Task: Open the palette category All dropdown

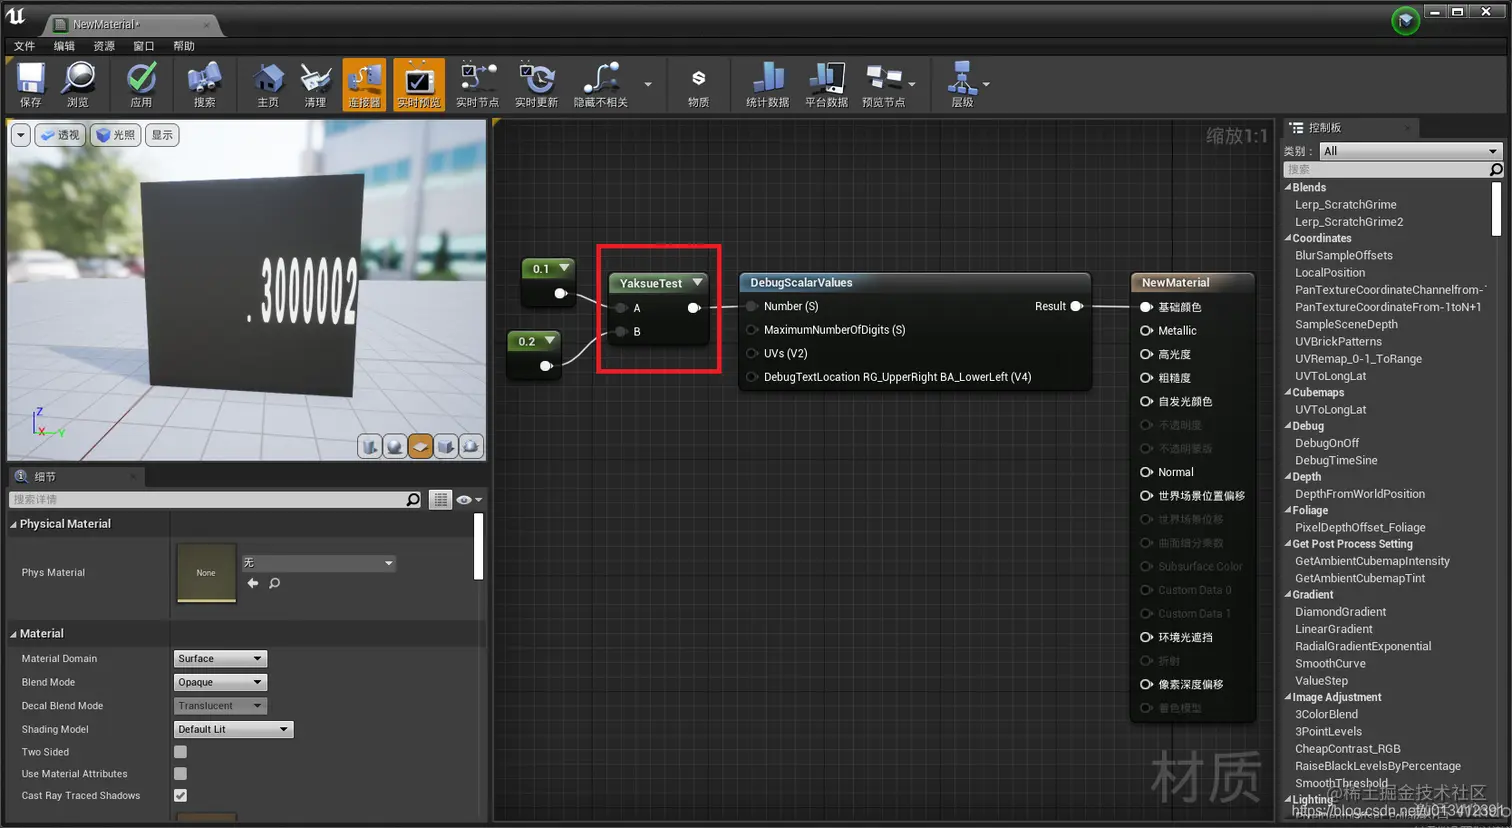Action: click(1410, 151)
